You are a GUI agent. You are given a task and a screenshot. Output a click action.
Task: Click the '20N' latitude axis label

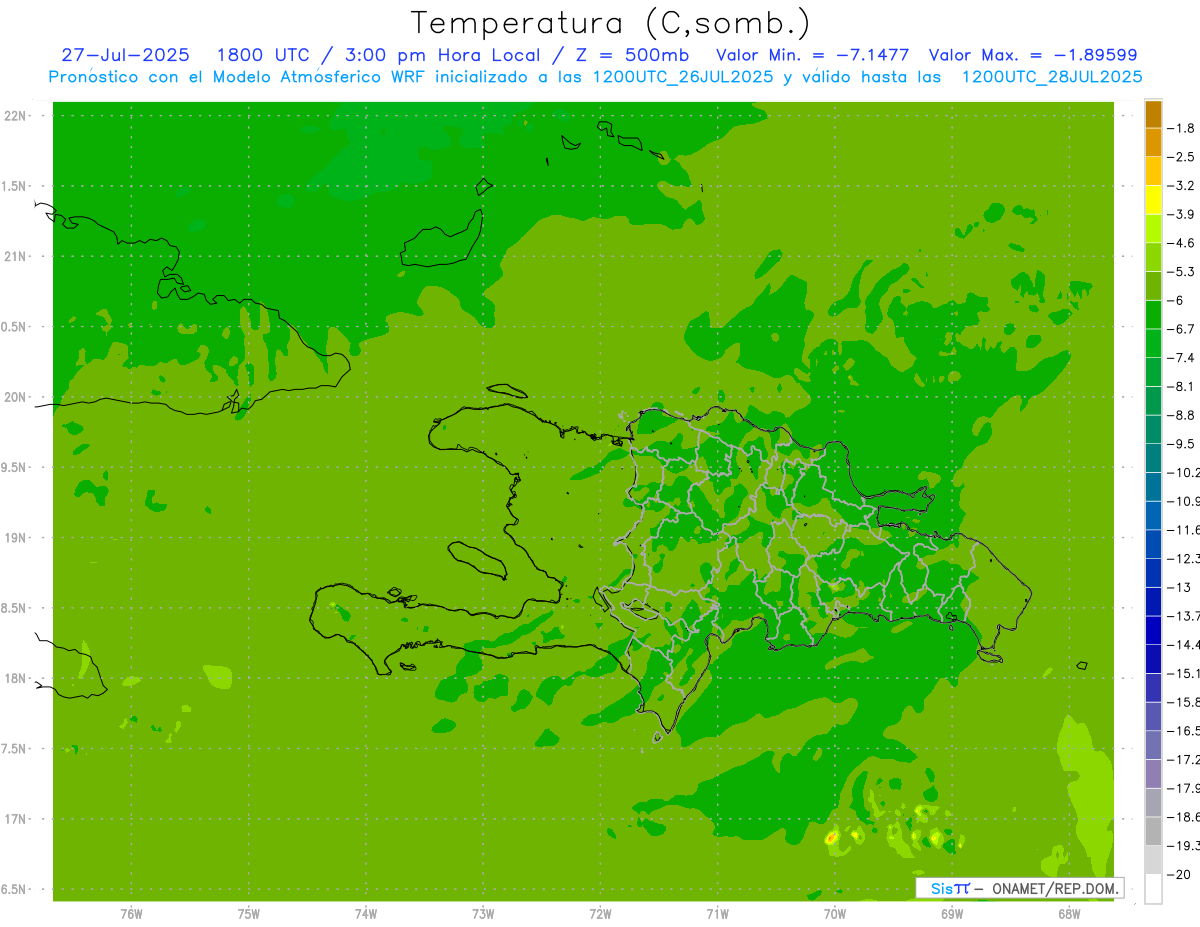pyautogui.click(x=15, y=397)
